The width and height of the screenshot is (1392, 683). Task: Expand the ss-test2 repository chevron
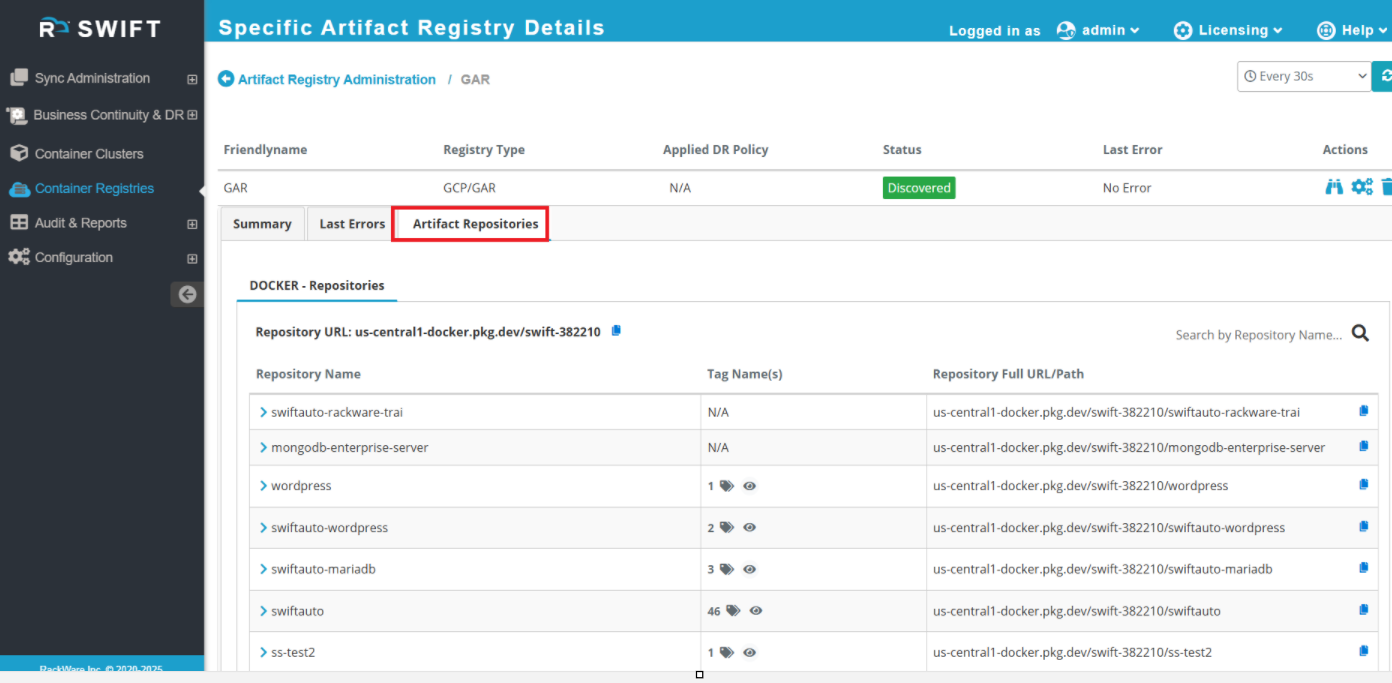[263, 652]
